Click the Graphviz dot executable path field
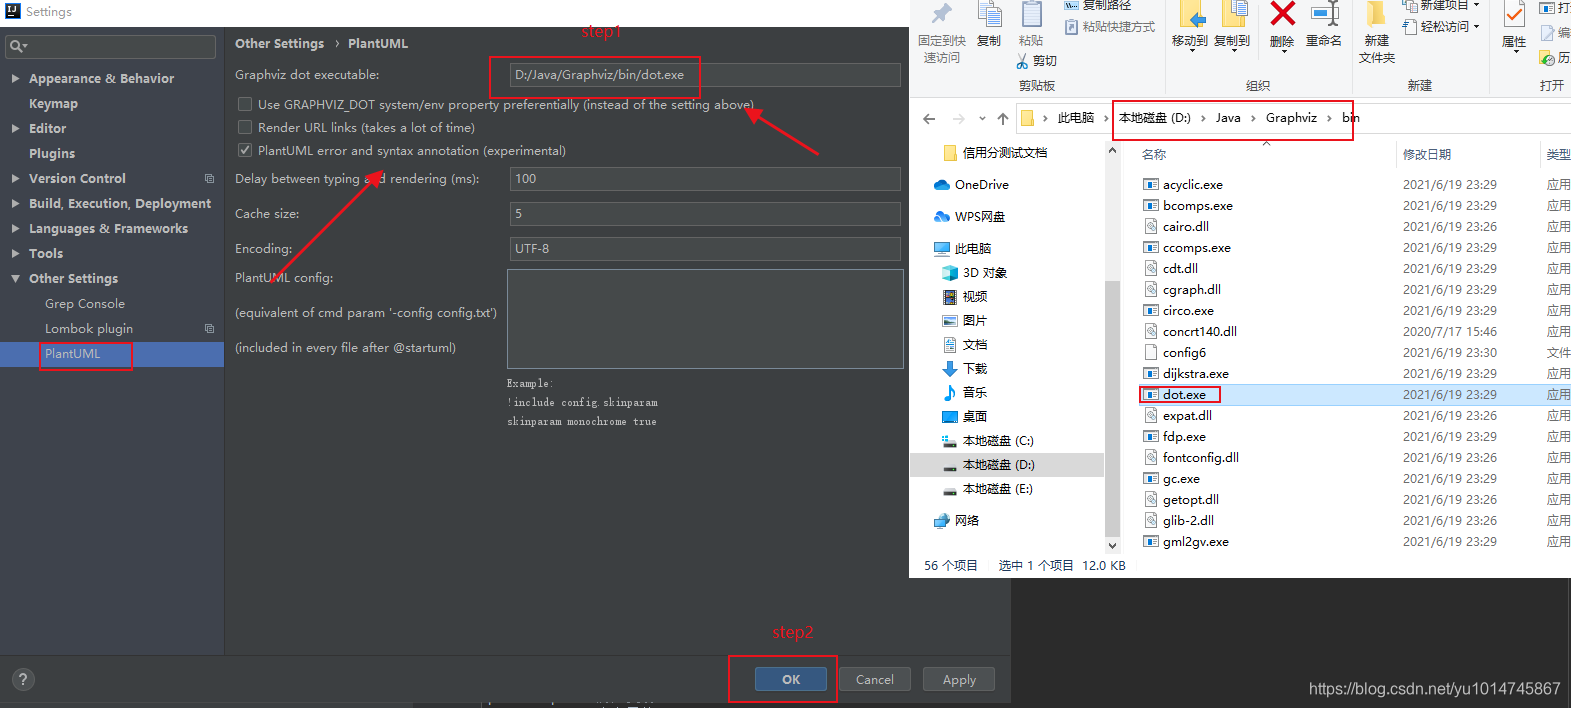The height and width of the screenshot is (708, 1571). click(705, 75)
